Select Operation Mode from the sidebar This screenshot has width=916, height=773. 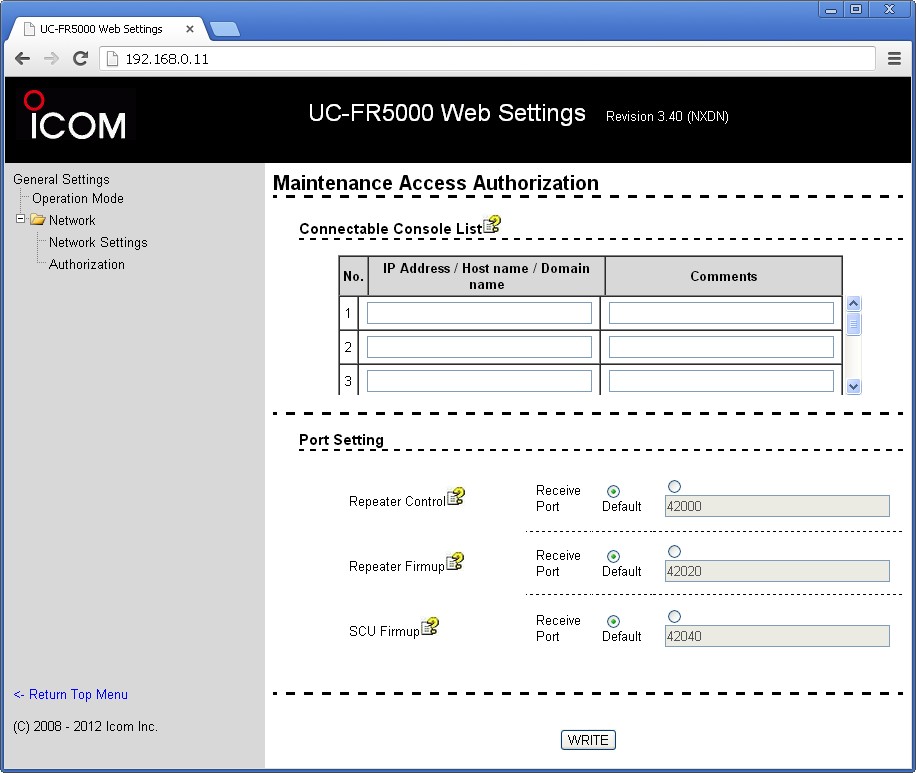(76, 198)
